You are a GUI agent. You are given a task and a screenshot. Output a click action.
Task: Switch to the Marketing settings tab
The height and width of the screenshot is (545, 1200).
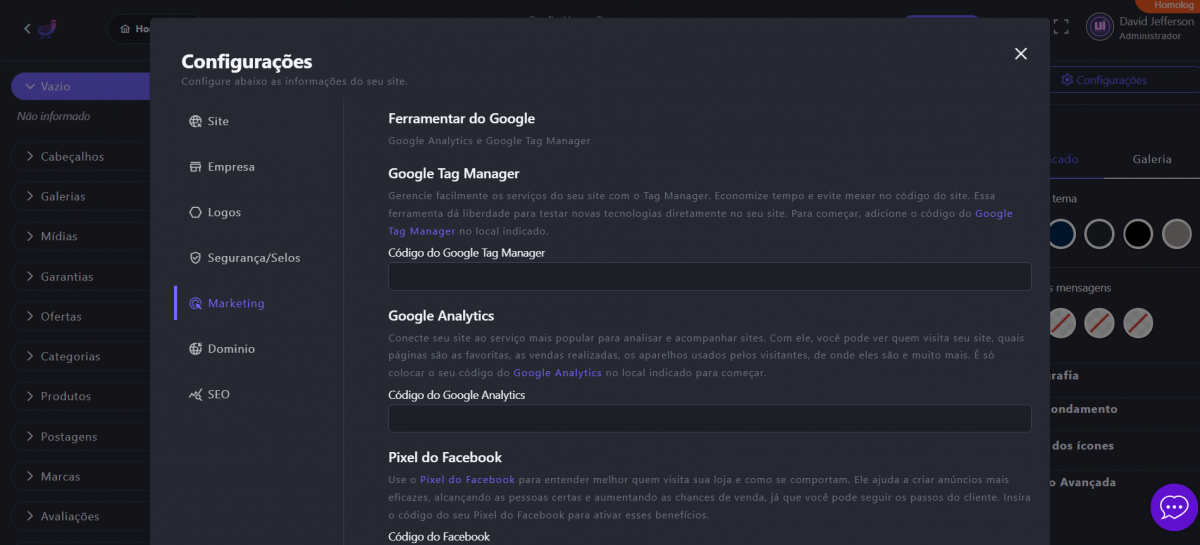click(235, 303)
